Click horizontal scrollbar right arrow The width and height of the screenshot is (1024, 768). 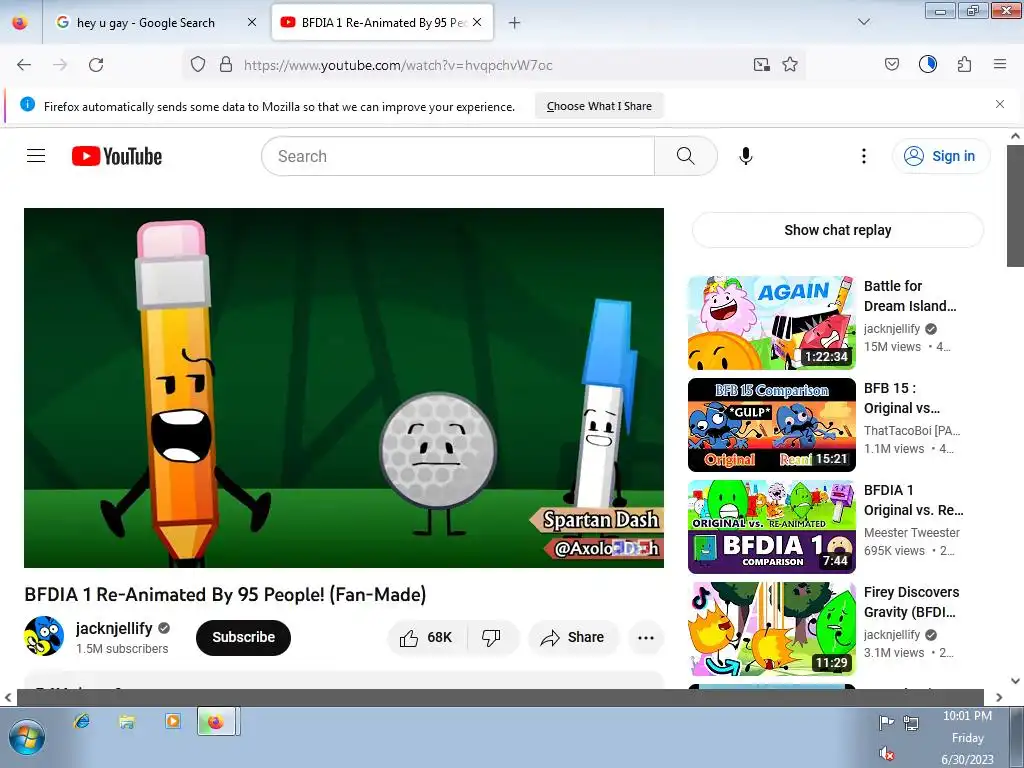click(999, 697)
